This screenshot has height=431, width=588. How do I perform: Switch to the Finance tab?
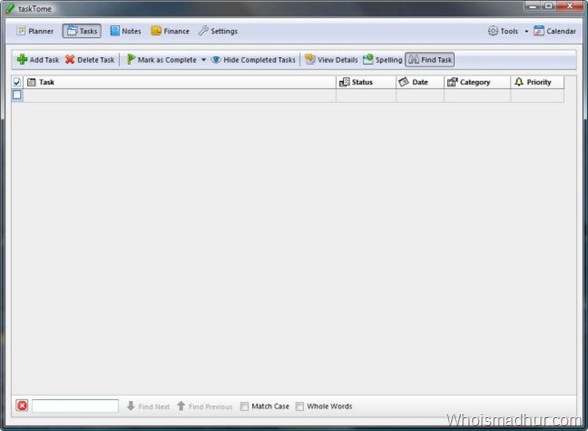pos(170,31)
